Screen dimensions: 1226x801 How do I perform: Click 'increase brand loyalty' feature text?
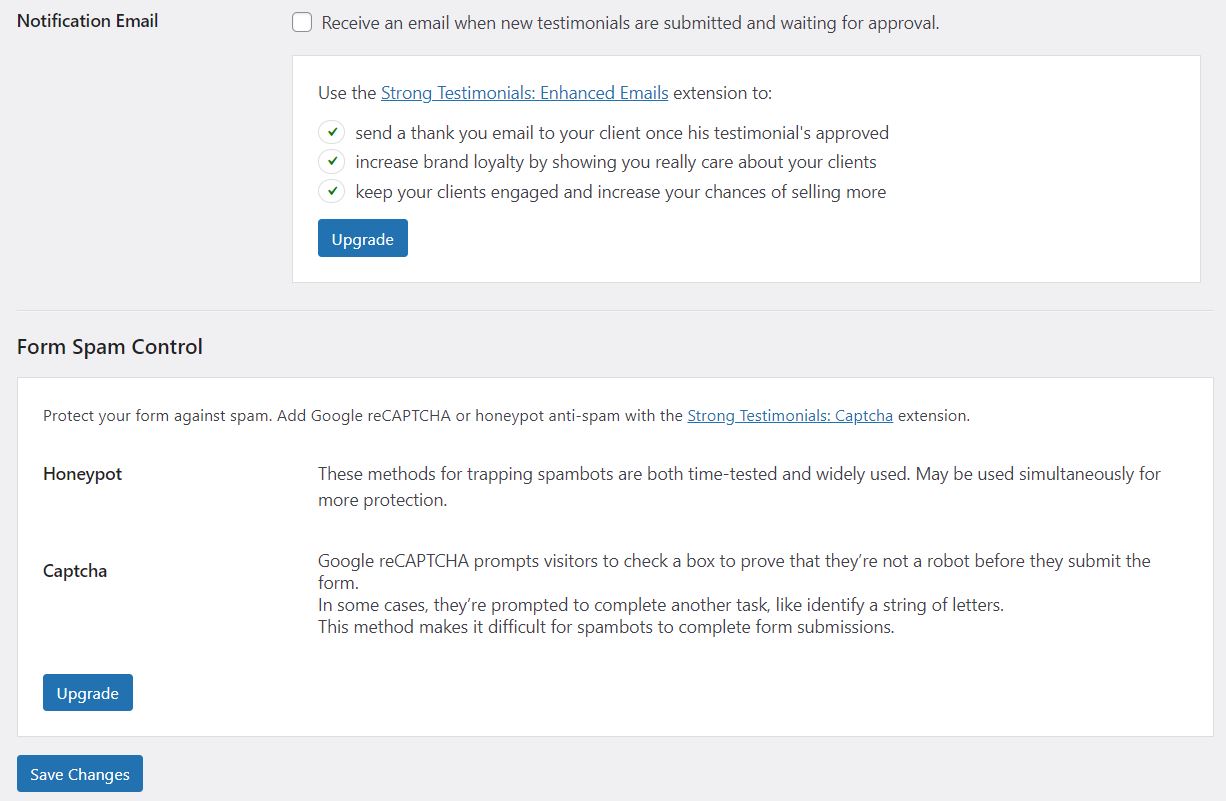coord(615,162)
